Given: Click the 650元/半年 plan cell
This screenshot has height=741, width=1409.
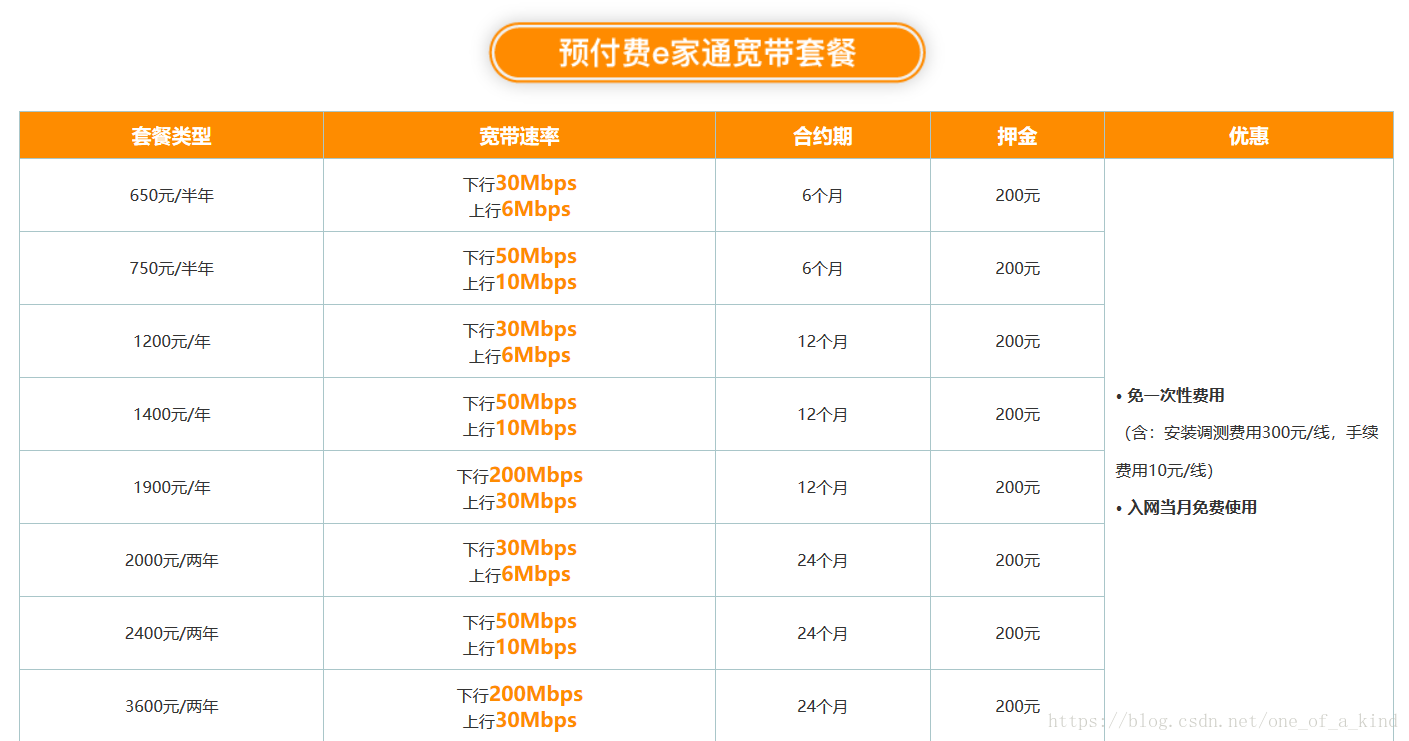Looking at the screenshot, I should (x=170, y=195).
